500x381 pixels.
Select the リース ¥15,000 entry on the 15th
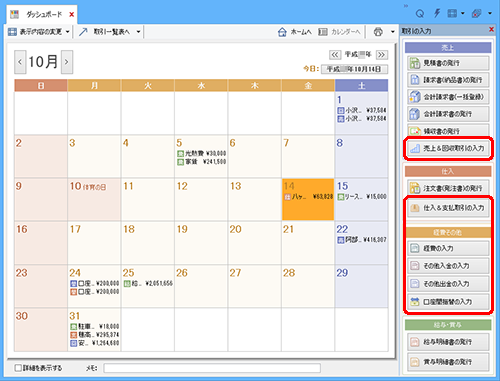coord(362,197)
